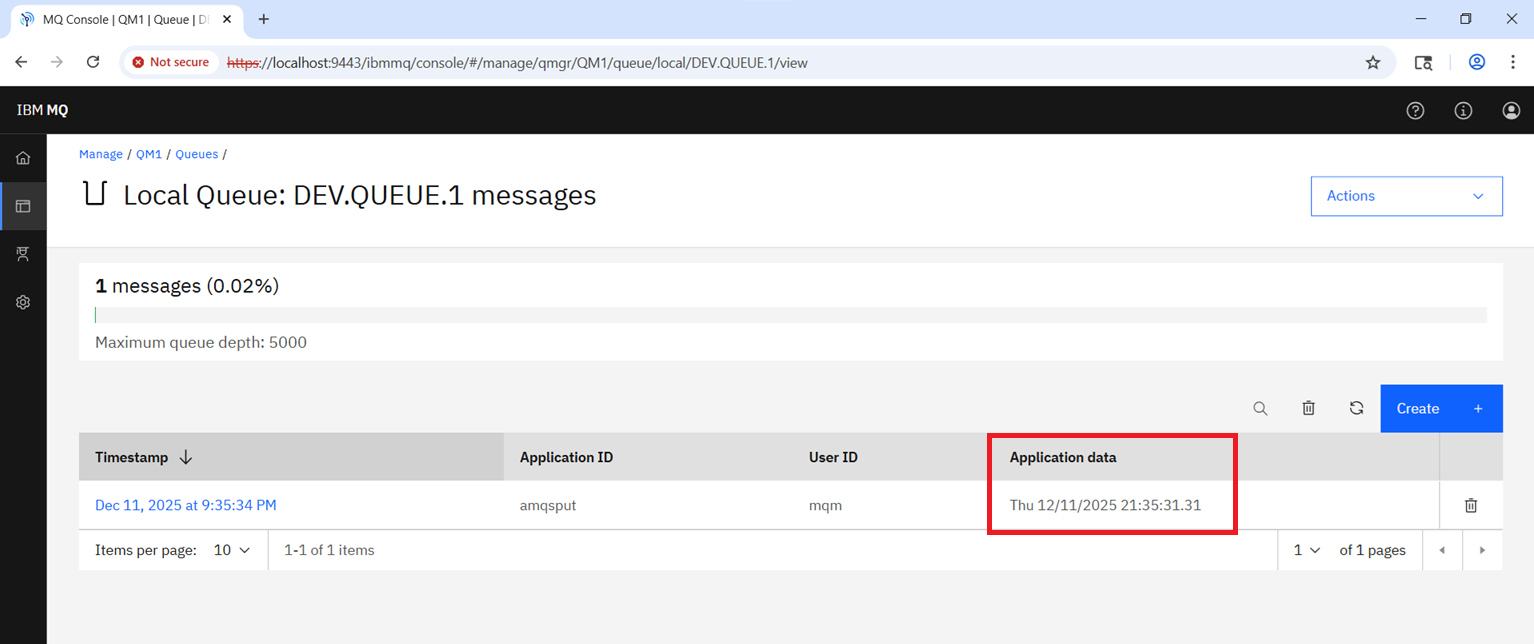Screen dimensions: 1534x644
Task: Clear queue with the toolbar trash icon
Action: pos(1308,408)
